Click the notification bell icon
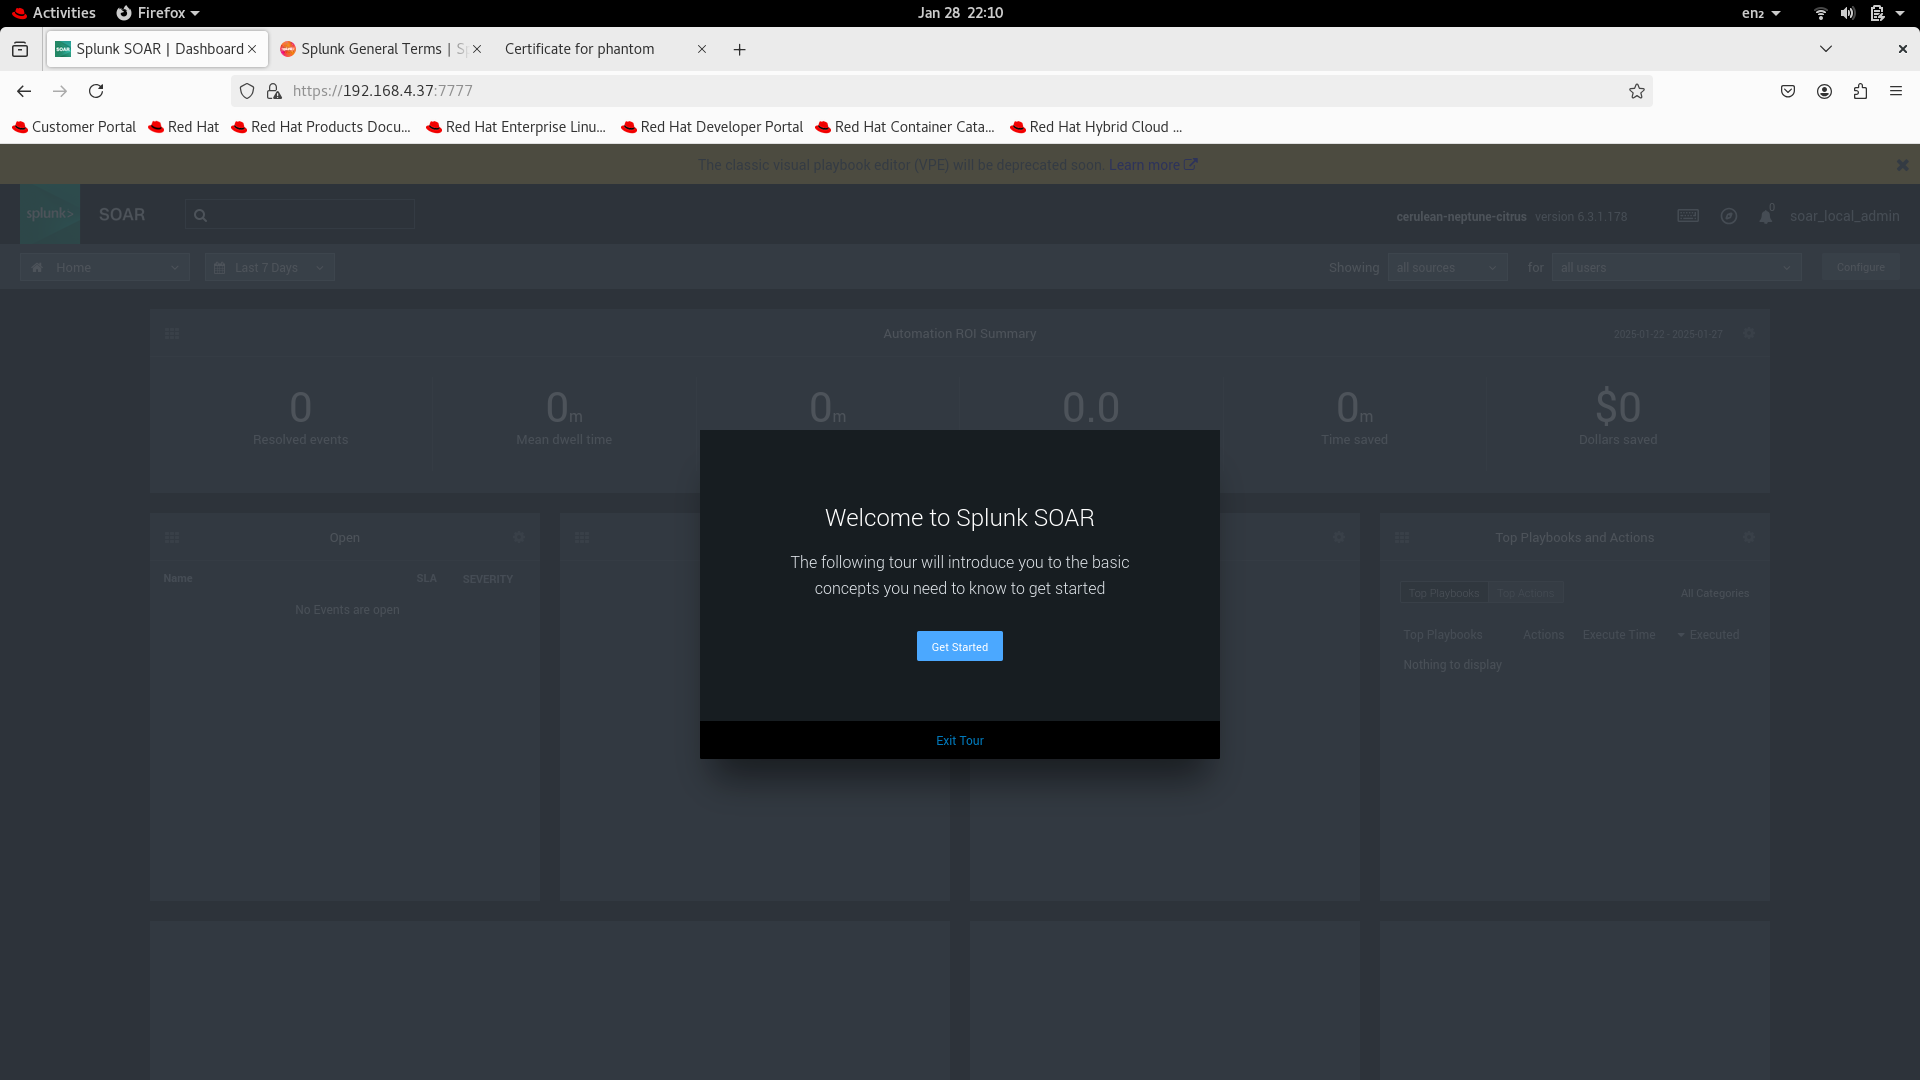1920x1080 pixels. (x=1766, y=216)
